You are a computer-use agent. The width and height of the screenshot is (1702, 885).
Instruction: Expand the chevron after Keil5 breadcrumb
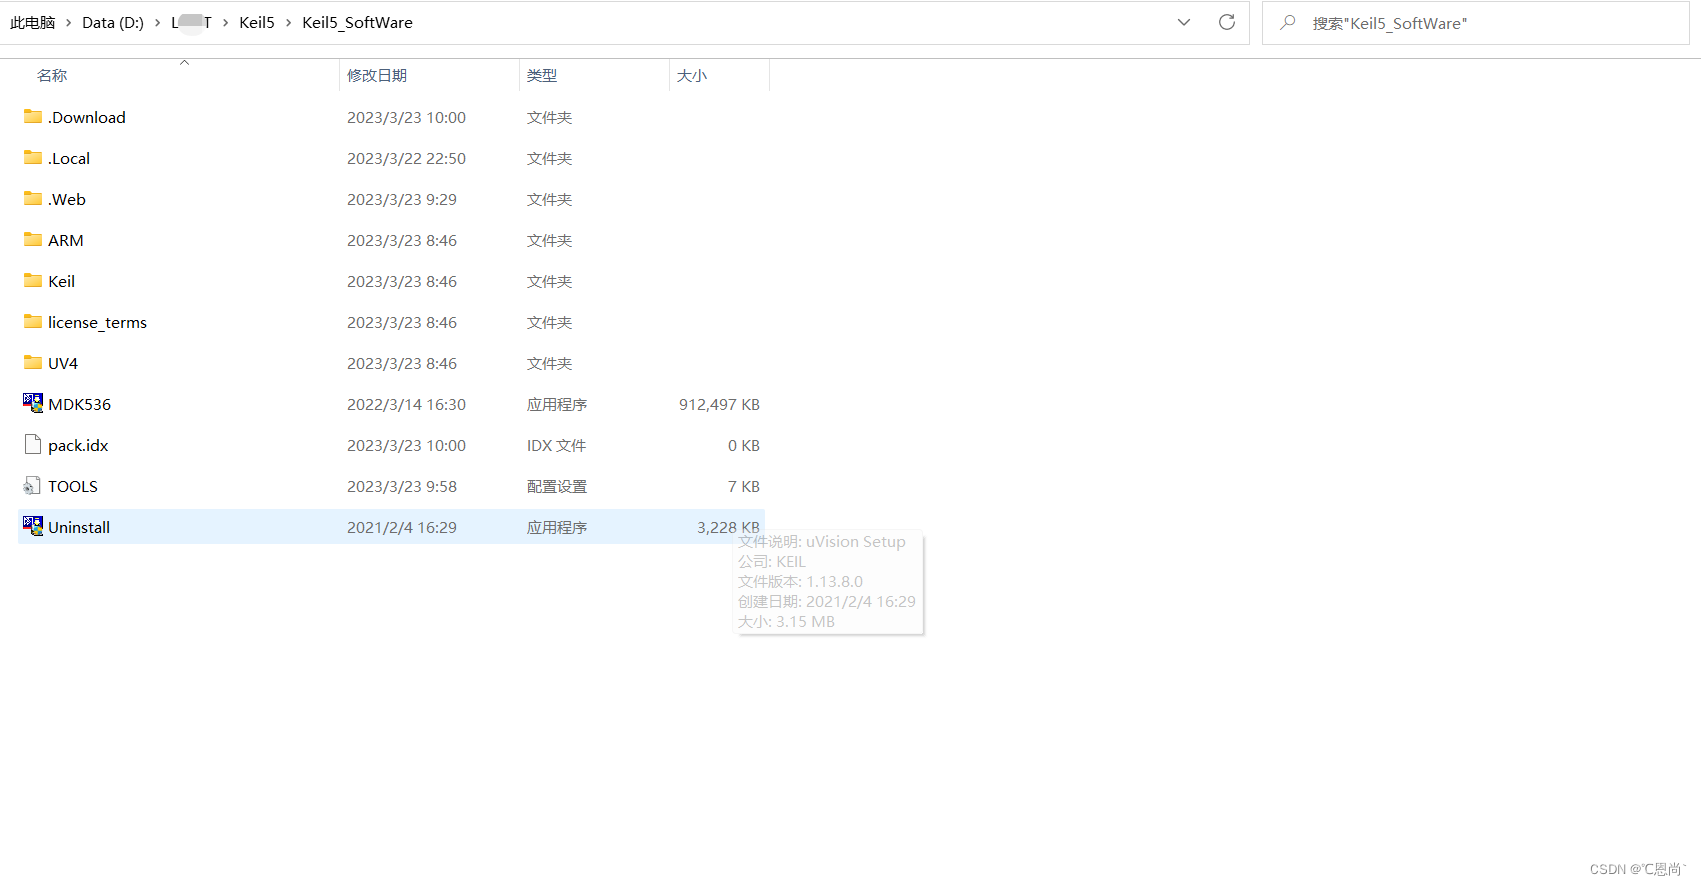(289, 23)
